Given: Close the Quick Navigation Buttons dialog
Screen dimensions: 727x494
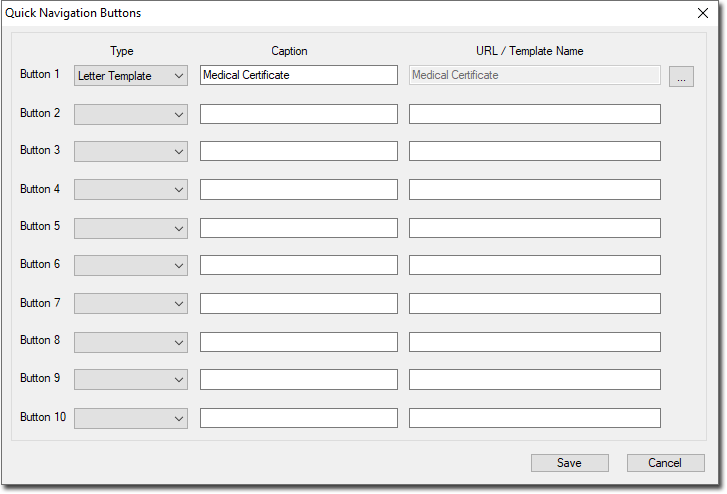Looking at the screenshot, I should [x=702, y=13].
